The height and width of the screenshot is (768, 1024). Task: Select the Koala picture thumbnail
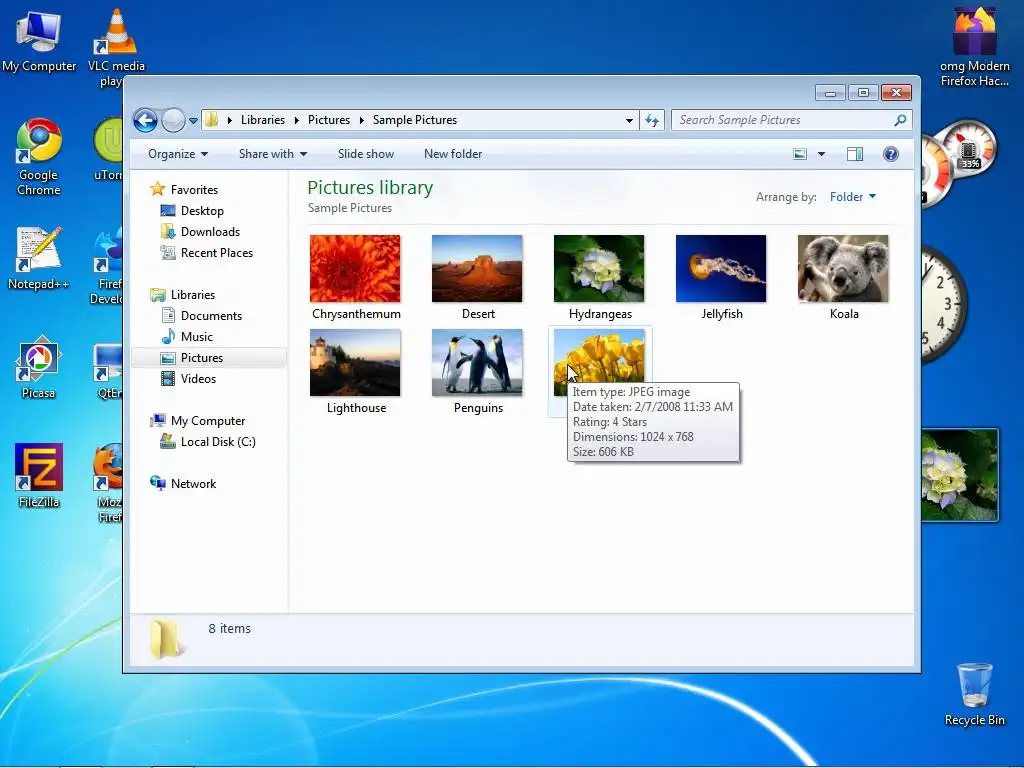(x=843, y=268)
